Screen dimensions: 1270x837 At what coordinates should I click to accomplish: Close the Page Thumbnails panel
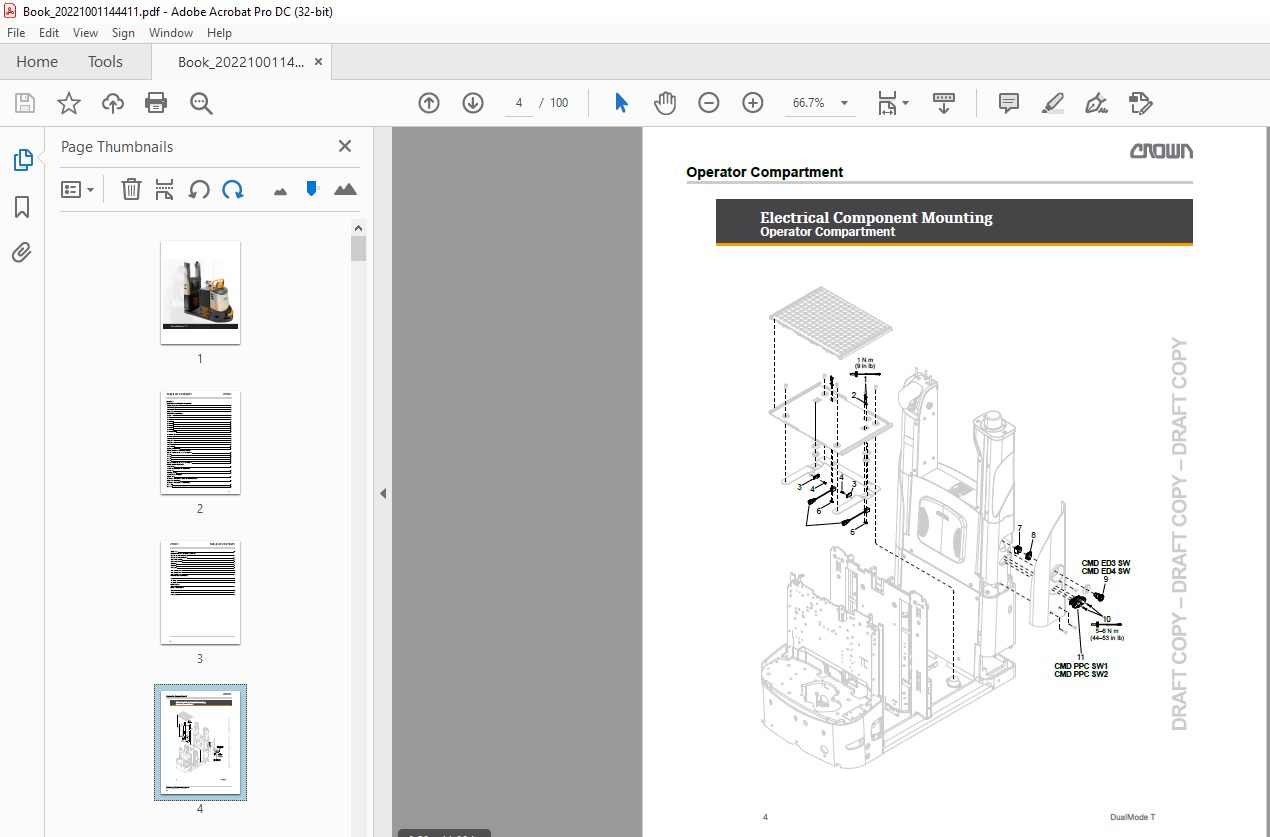click(x=345, y=146)
